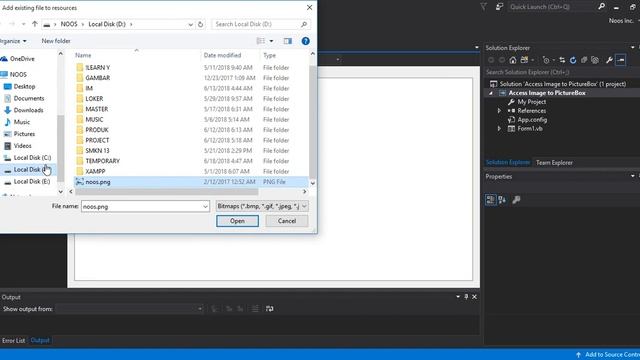Switch to the Error List tab
The image size is (640, 360).
point(13,340)
